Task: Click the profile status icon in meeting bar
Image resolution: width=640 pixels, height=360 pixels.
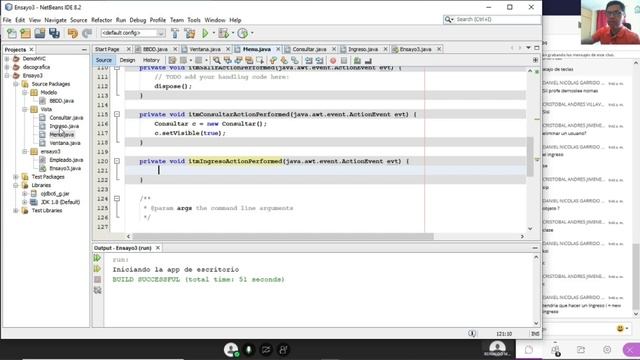Action: pos(231,350)
